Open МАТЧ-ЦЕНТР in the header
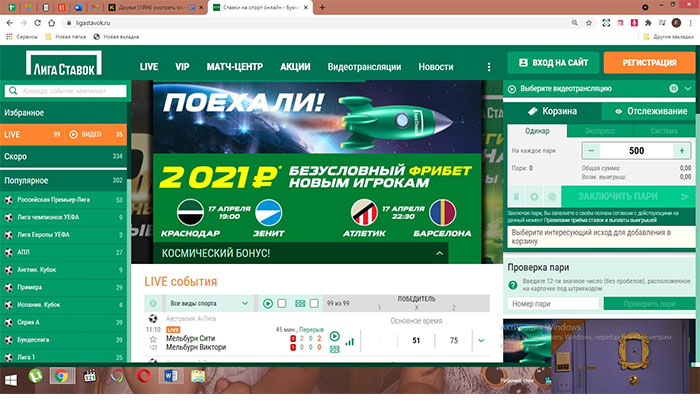This screenshot has width=700, height=402. [x=234, y=67]
